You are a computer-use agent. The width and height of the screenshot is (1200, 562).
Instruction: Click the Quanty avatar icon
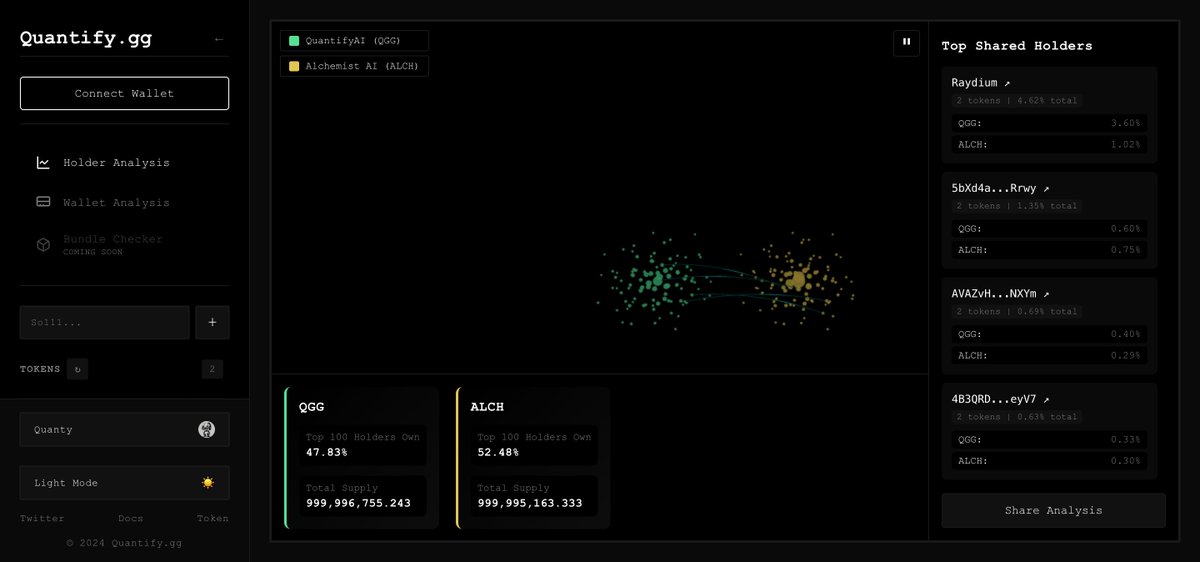point(207,429)
